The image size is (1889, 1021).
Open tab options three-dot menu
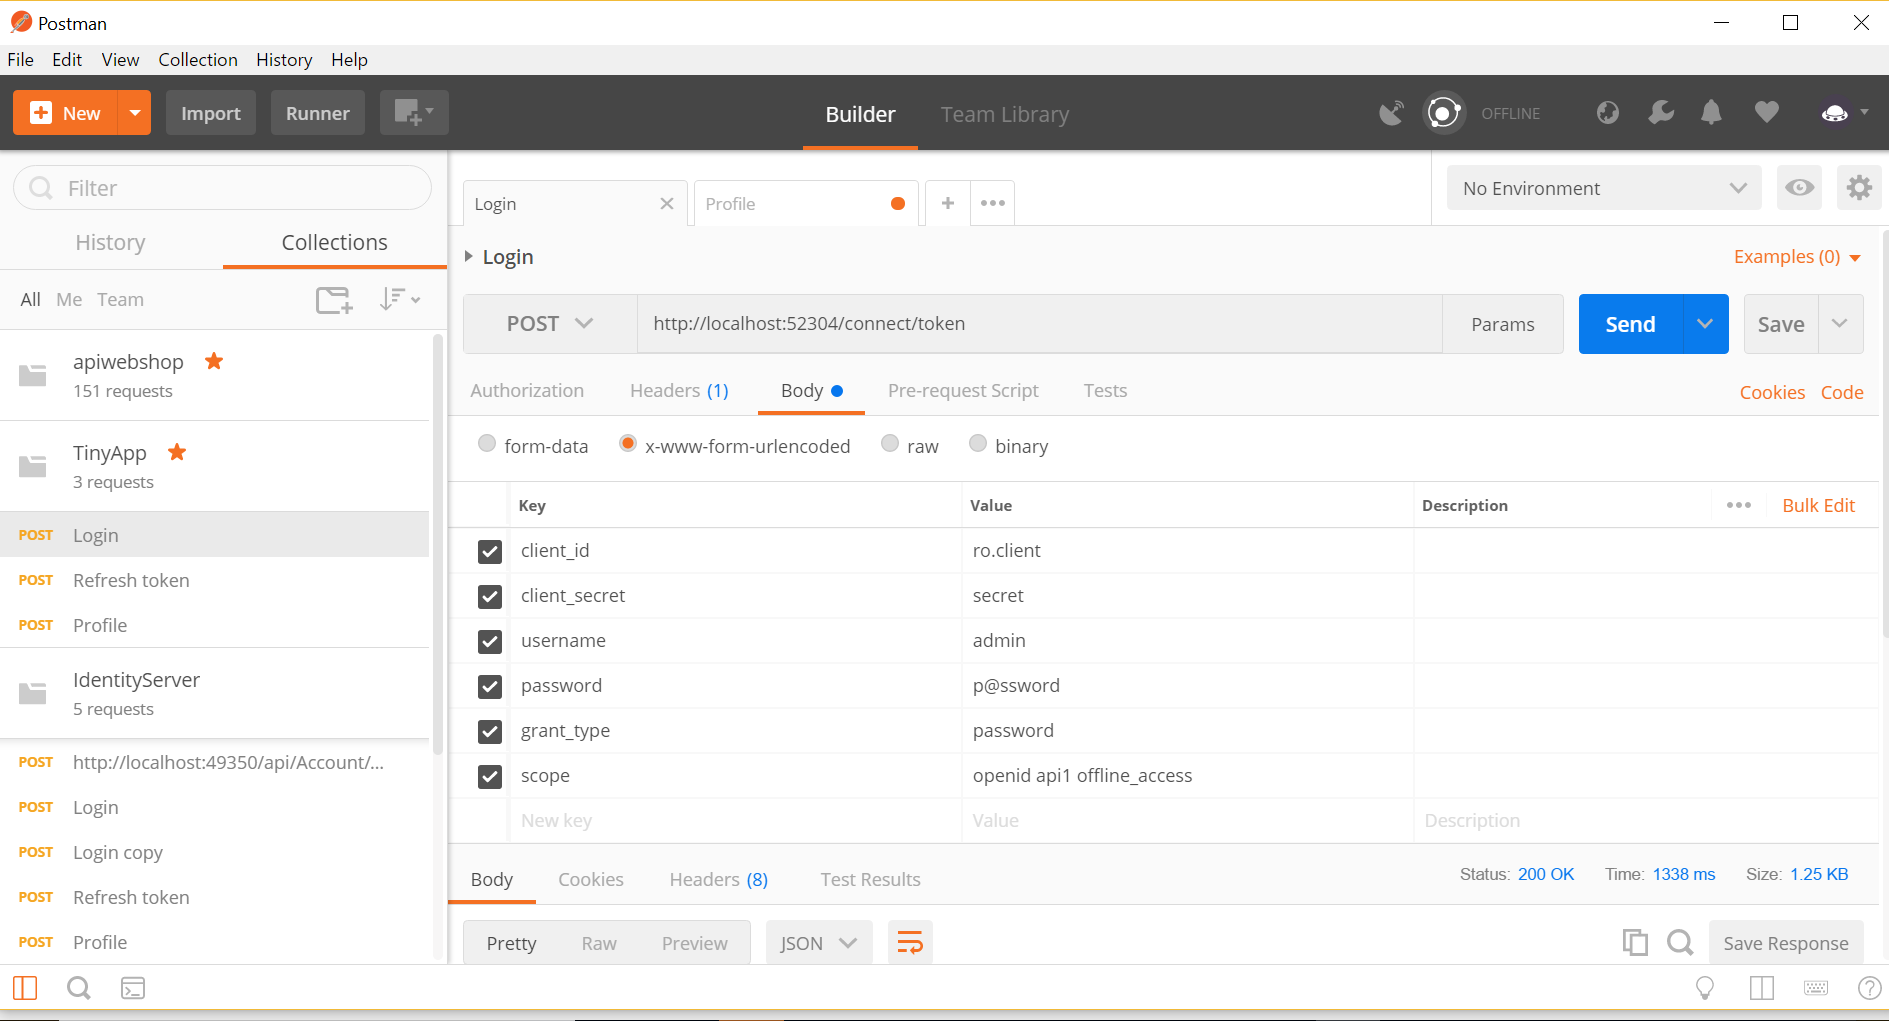pyautogui.click(x=993, y=203)
